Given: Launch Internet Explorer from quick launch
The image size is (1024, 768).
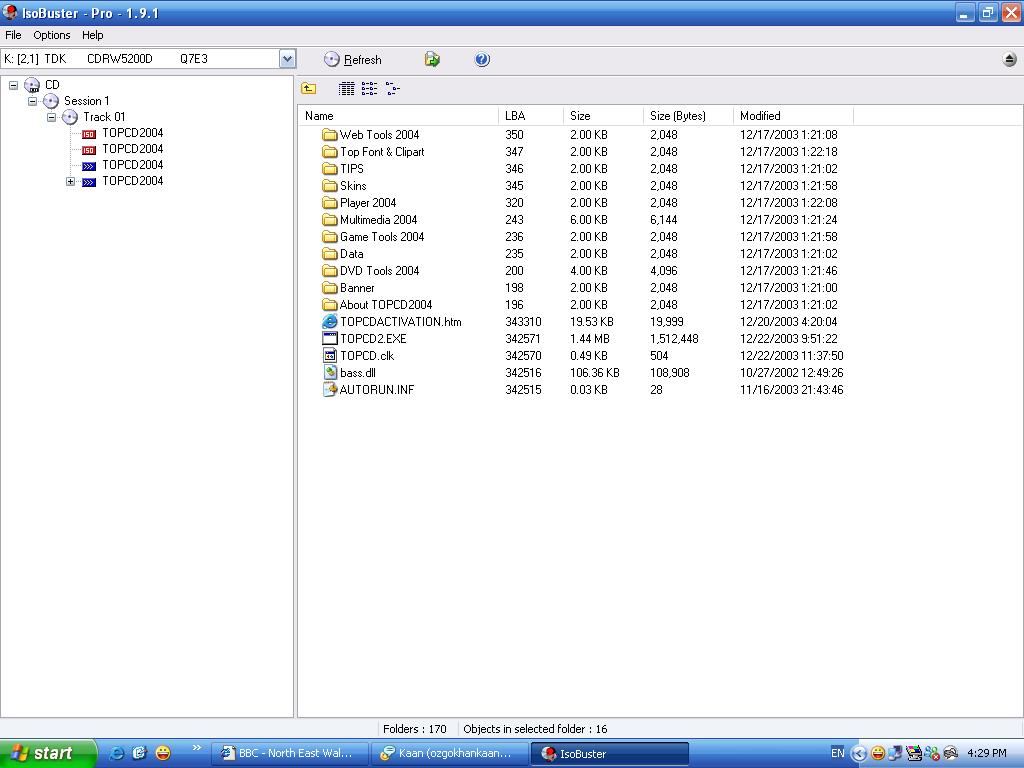Looking at the screenshot, I should (116, 753).
